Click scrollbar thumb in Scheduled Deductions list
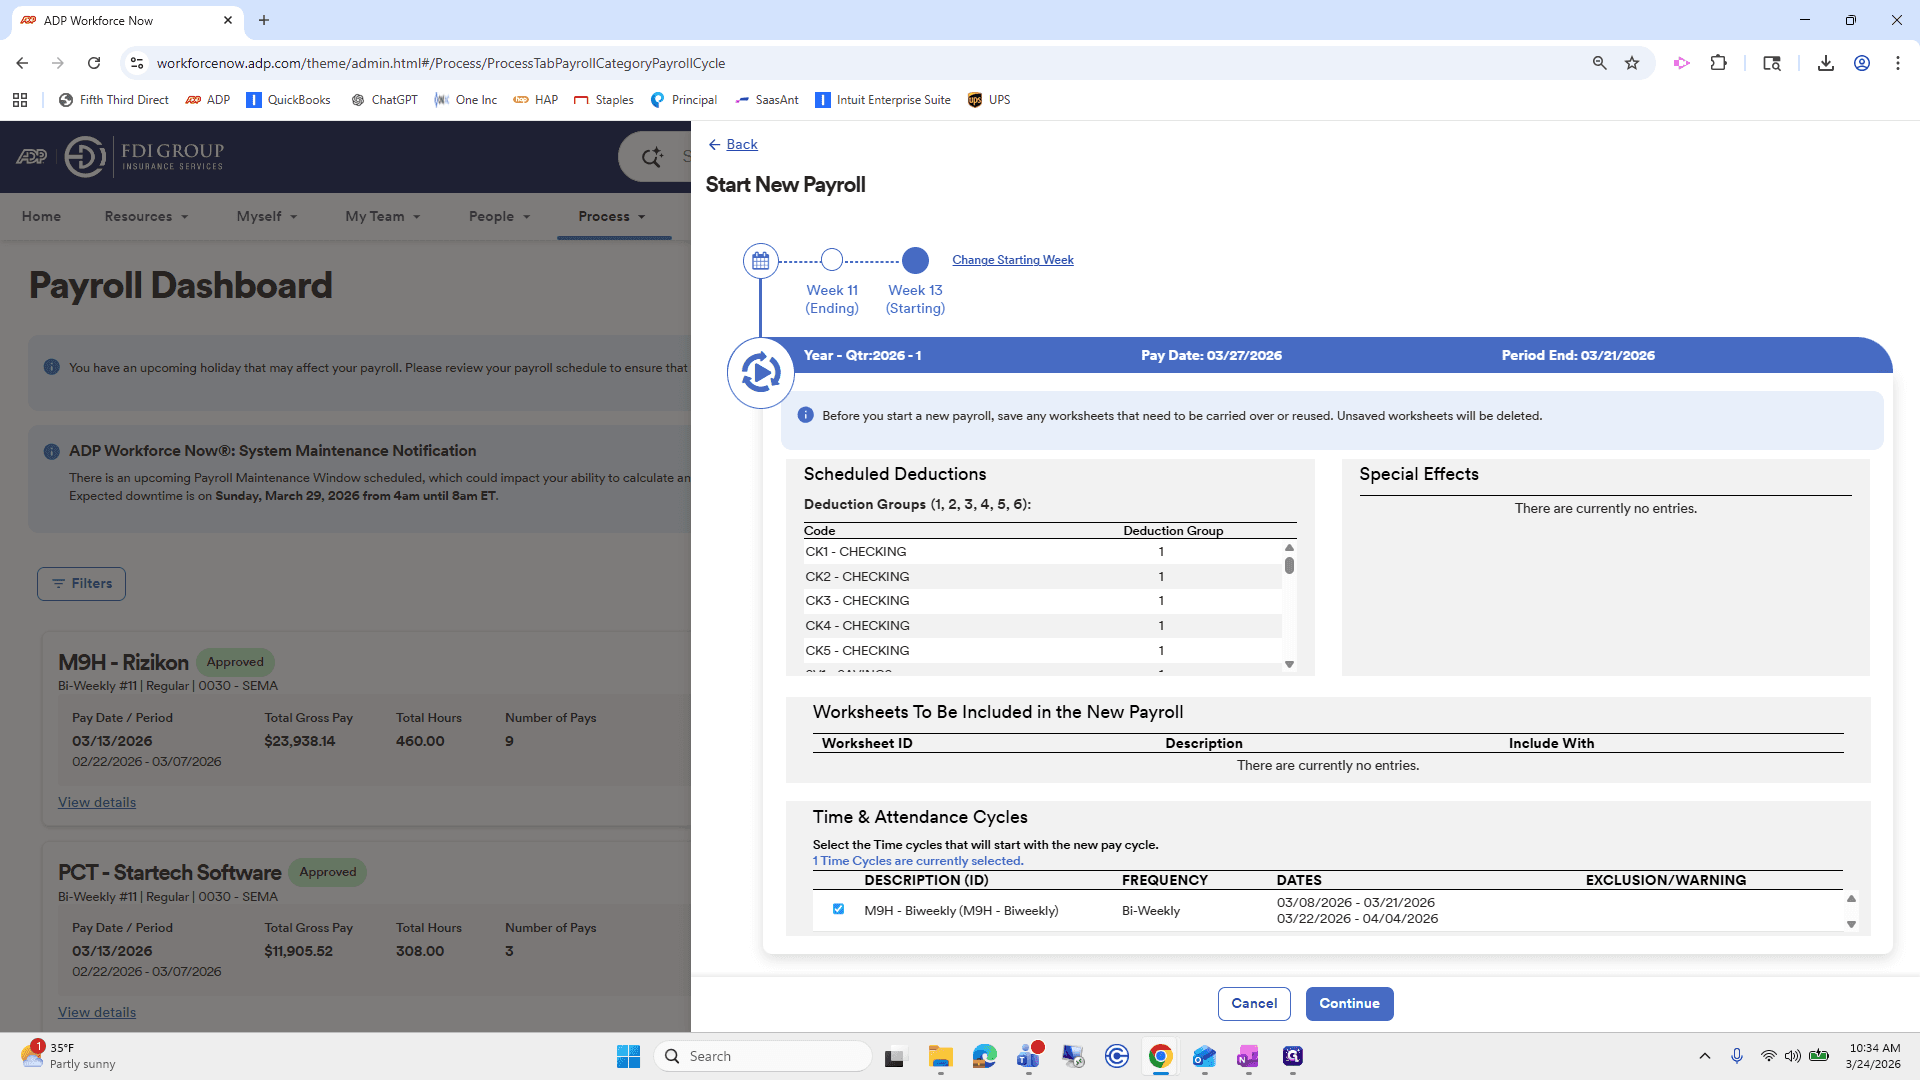1920x1080 pixels. (x=1289, y=566)
